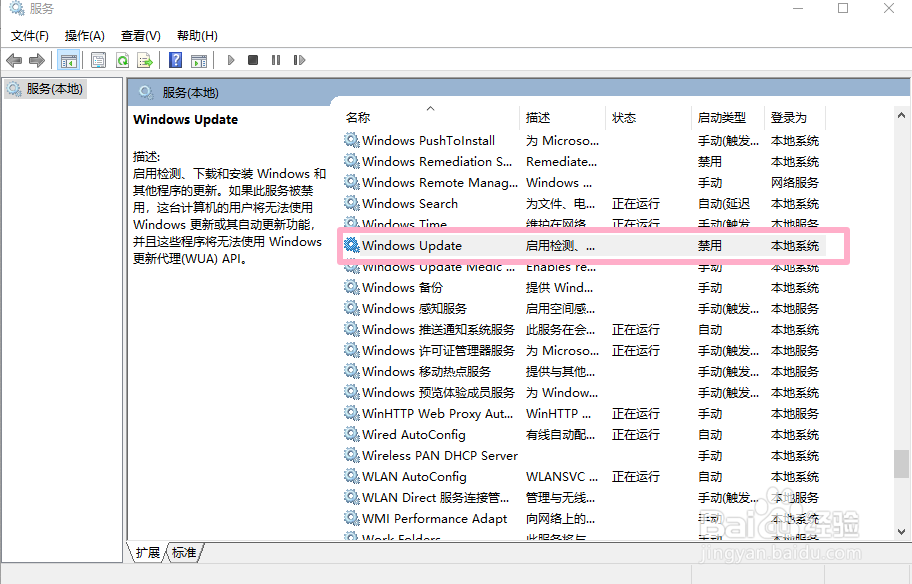Click 正在运行 status of Windows Search
Viewport: 912px width, 584px height.
pyautogui.click(x=636, y=204)
